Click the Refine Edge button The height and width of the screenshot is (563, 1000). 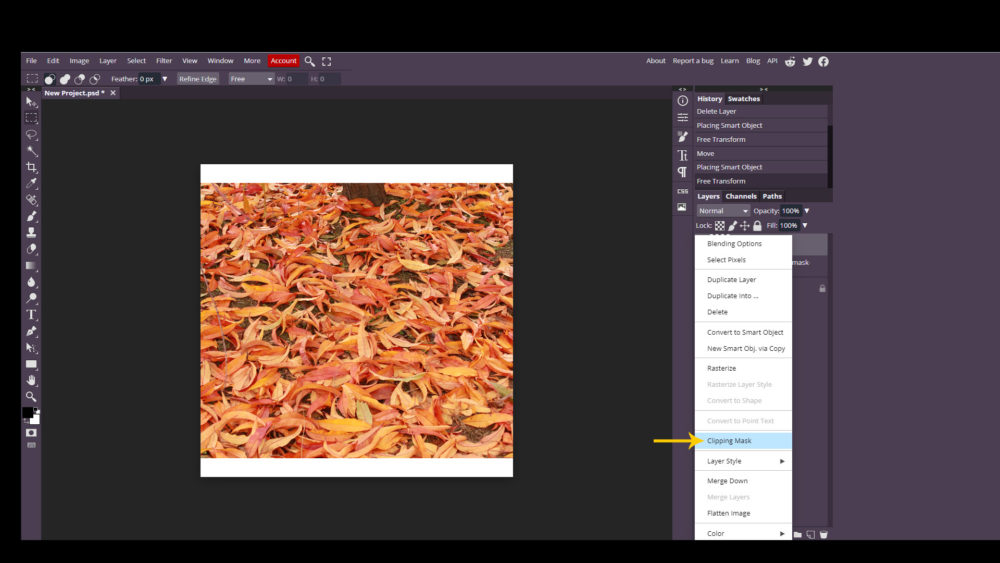coord(197,79)
